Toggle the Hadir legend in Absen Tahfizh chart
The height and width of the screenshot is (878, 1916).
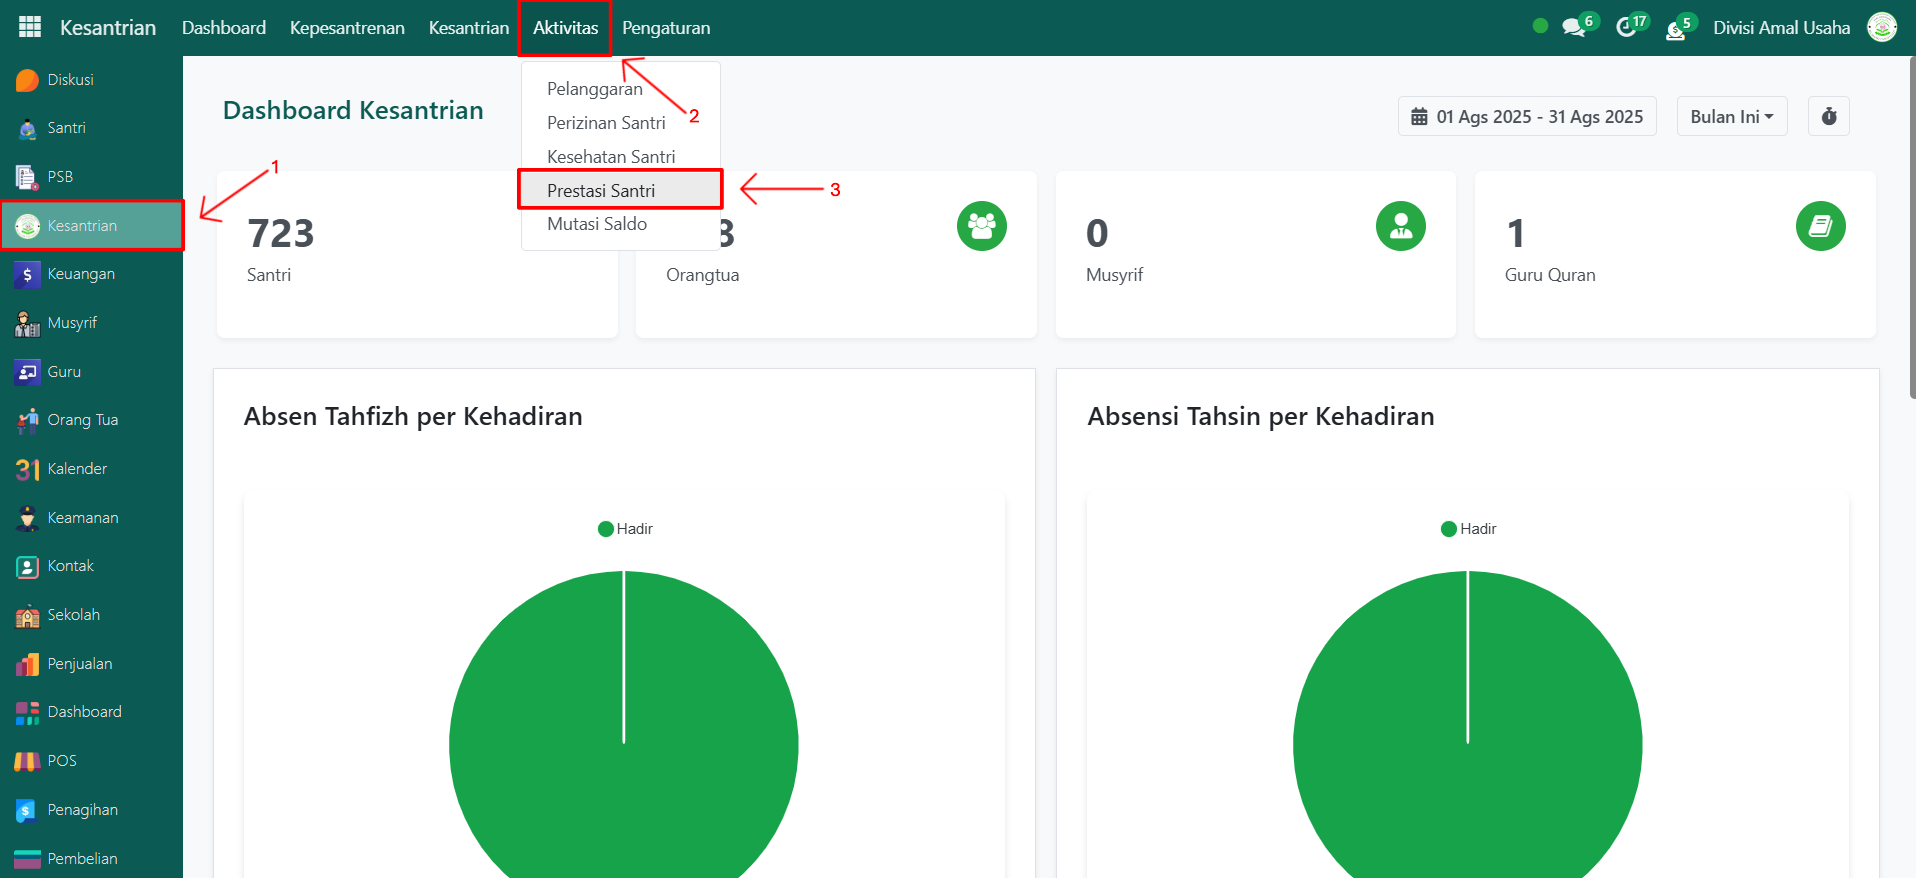click(x=625, y=529)
